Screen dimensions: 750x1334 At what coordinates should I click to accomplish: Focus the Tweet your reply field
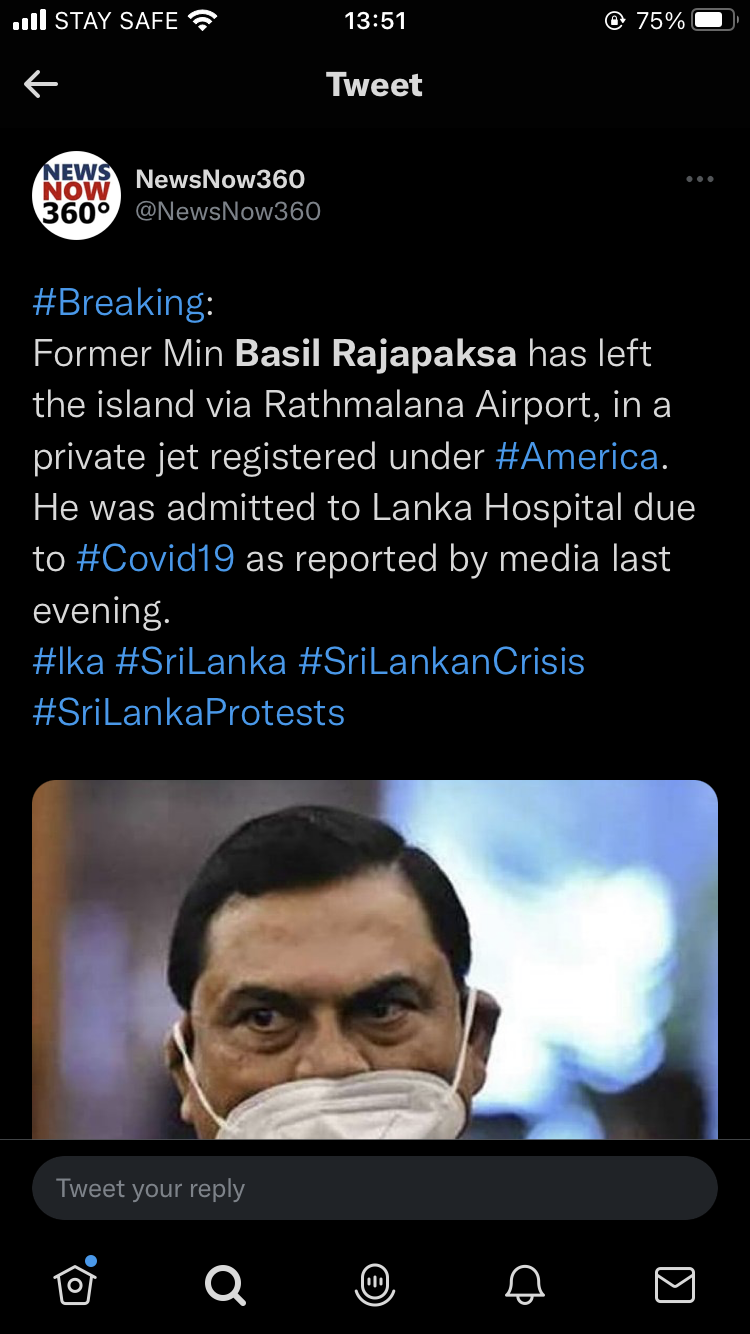[x=375, y=1188]
